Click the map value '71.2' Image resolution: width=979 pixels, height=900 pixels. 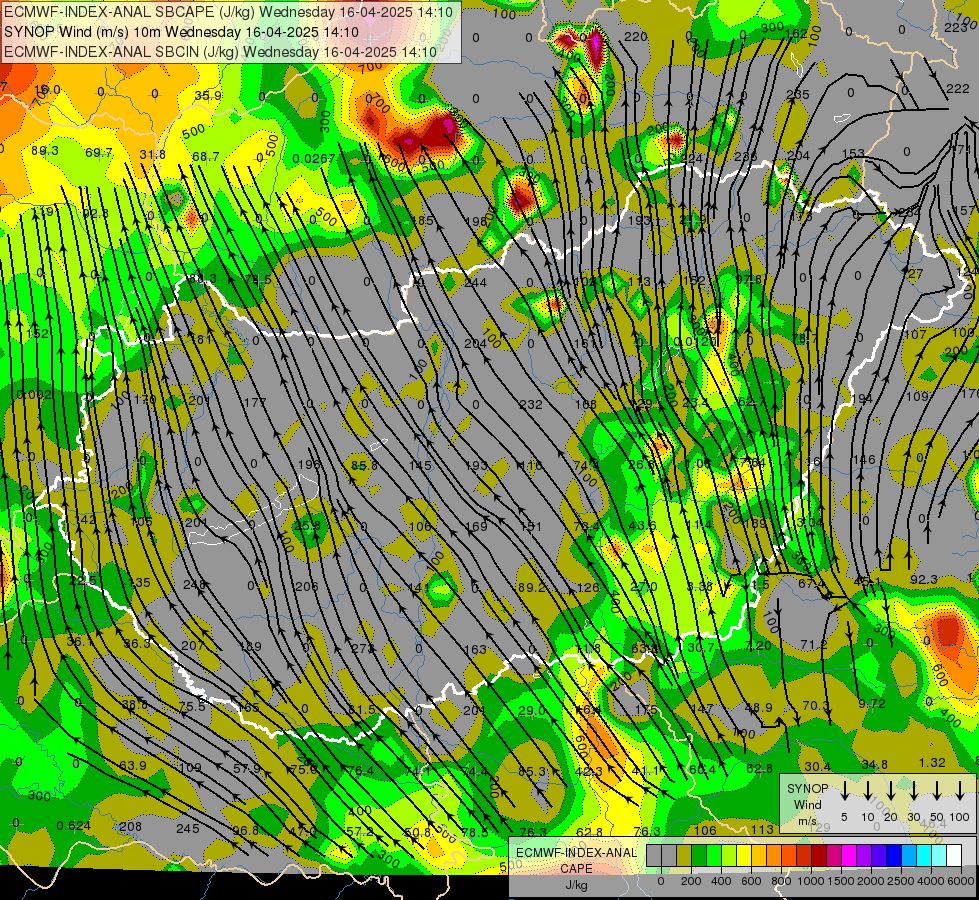pyautogui.click(x=814, y=645)
